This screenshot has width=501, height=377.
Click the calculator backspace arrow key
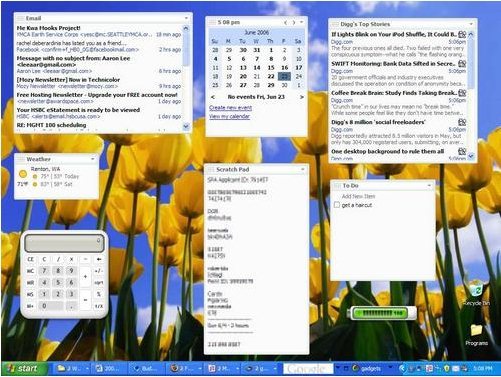[x=99, y=259]
